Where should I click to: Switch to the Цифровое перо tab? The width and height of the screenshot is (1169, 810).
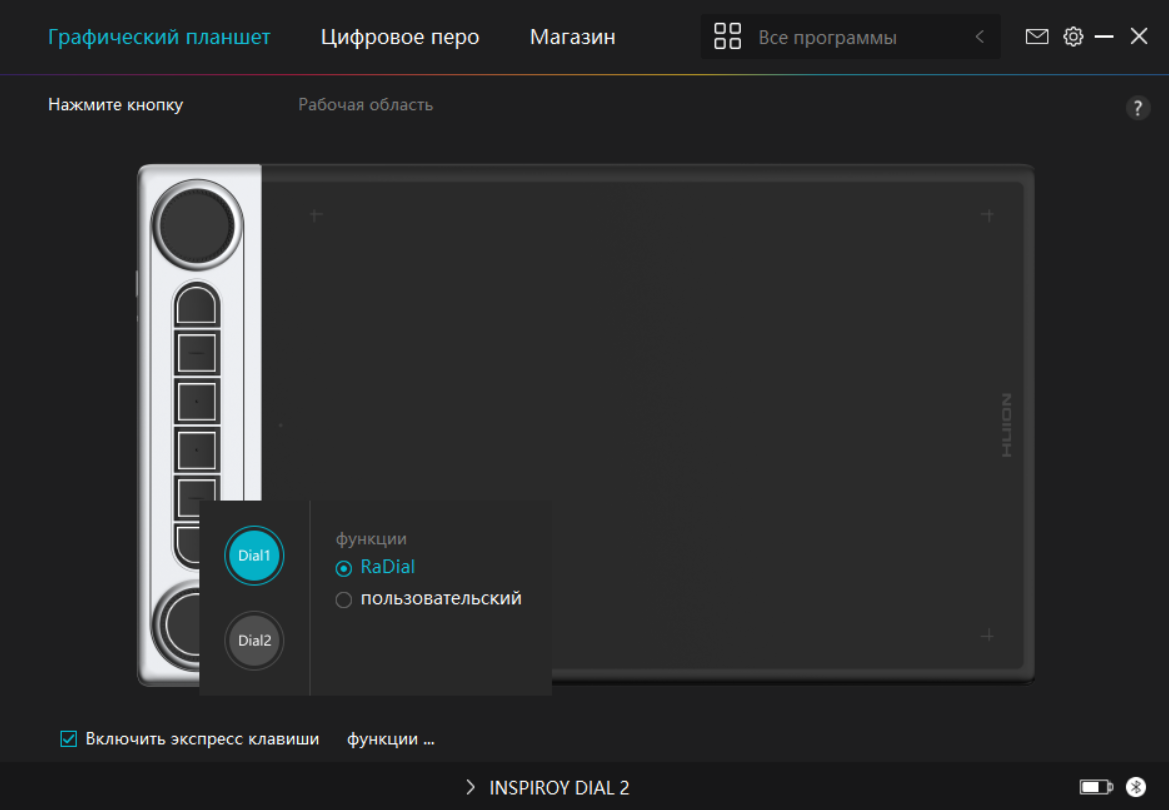coord(400,37)
